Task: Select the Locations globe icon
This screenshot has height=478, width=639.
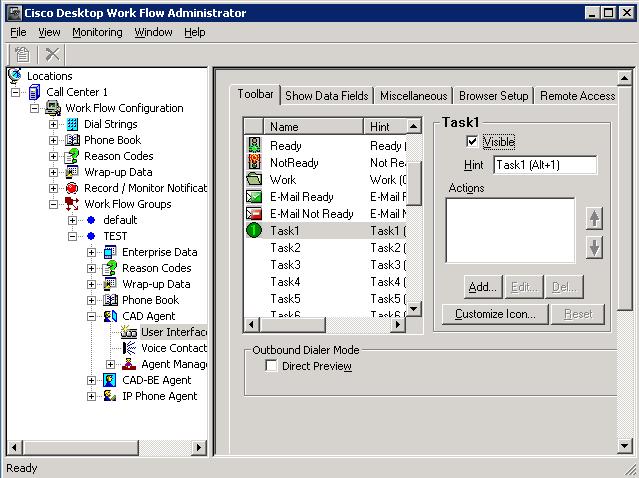Action: click(x=15, y=76)
